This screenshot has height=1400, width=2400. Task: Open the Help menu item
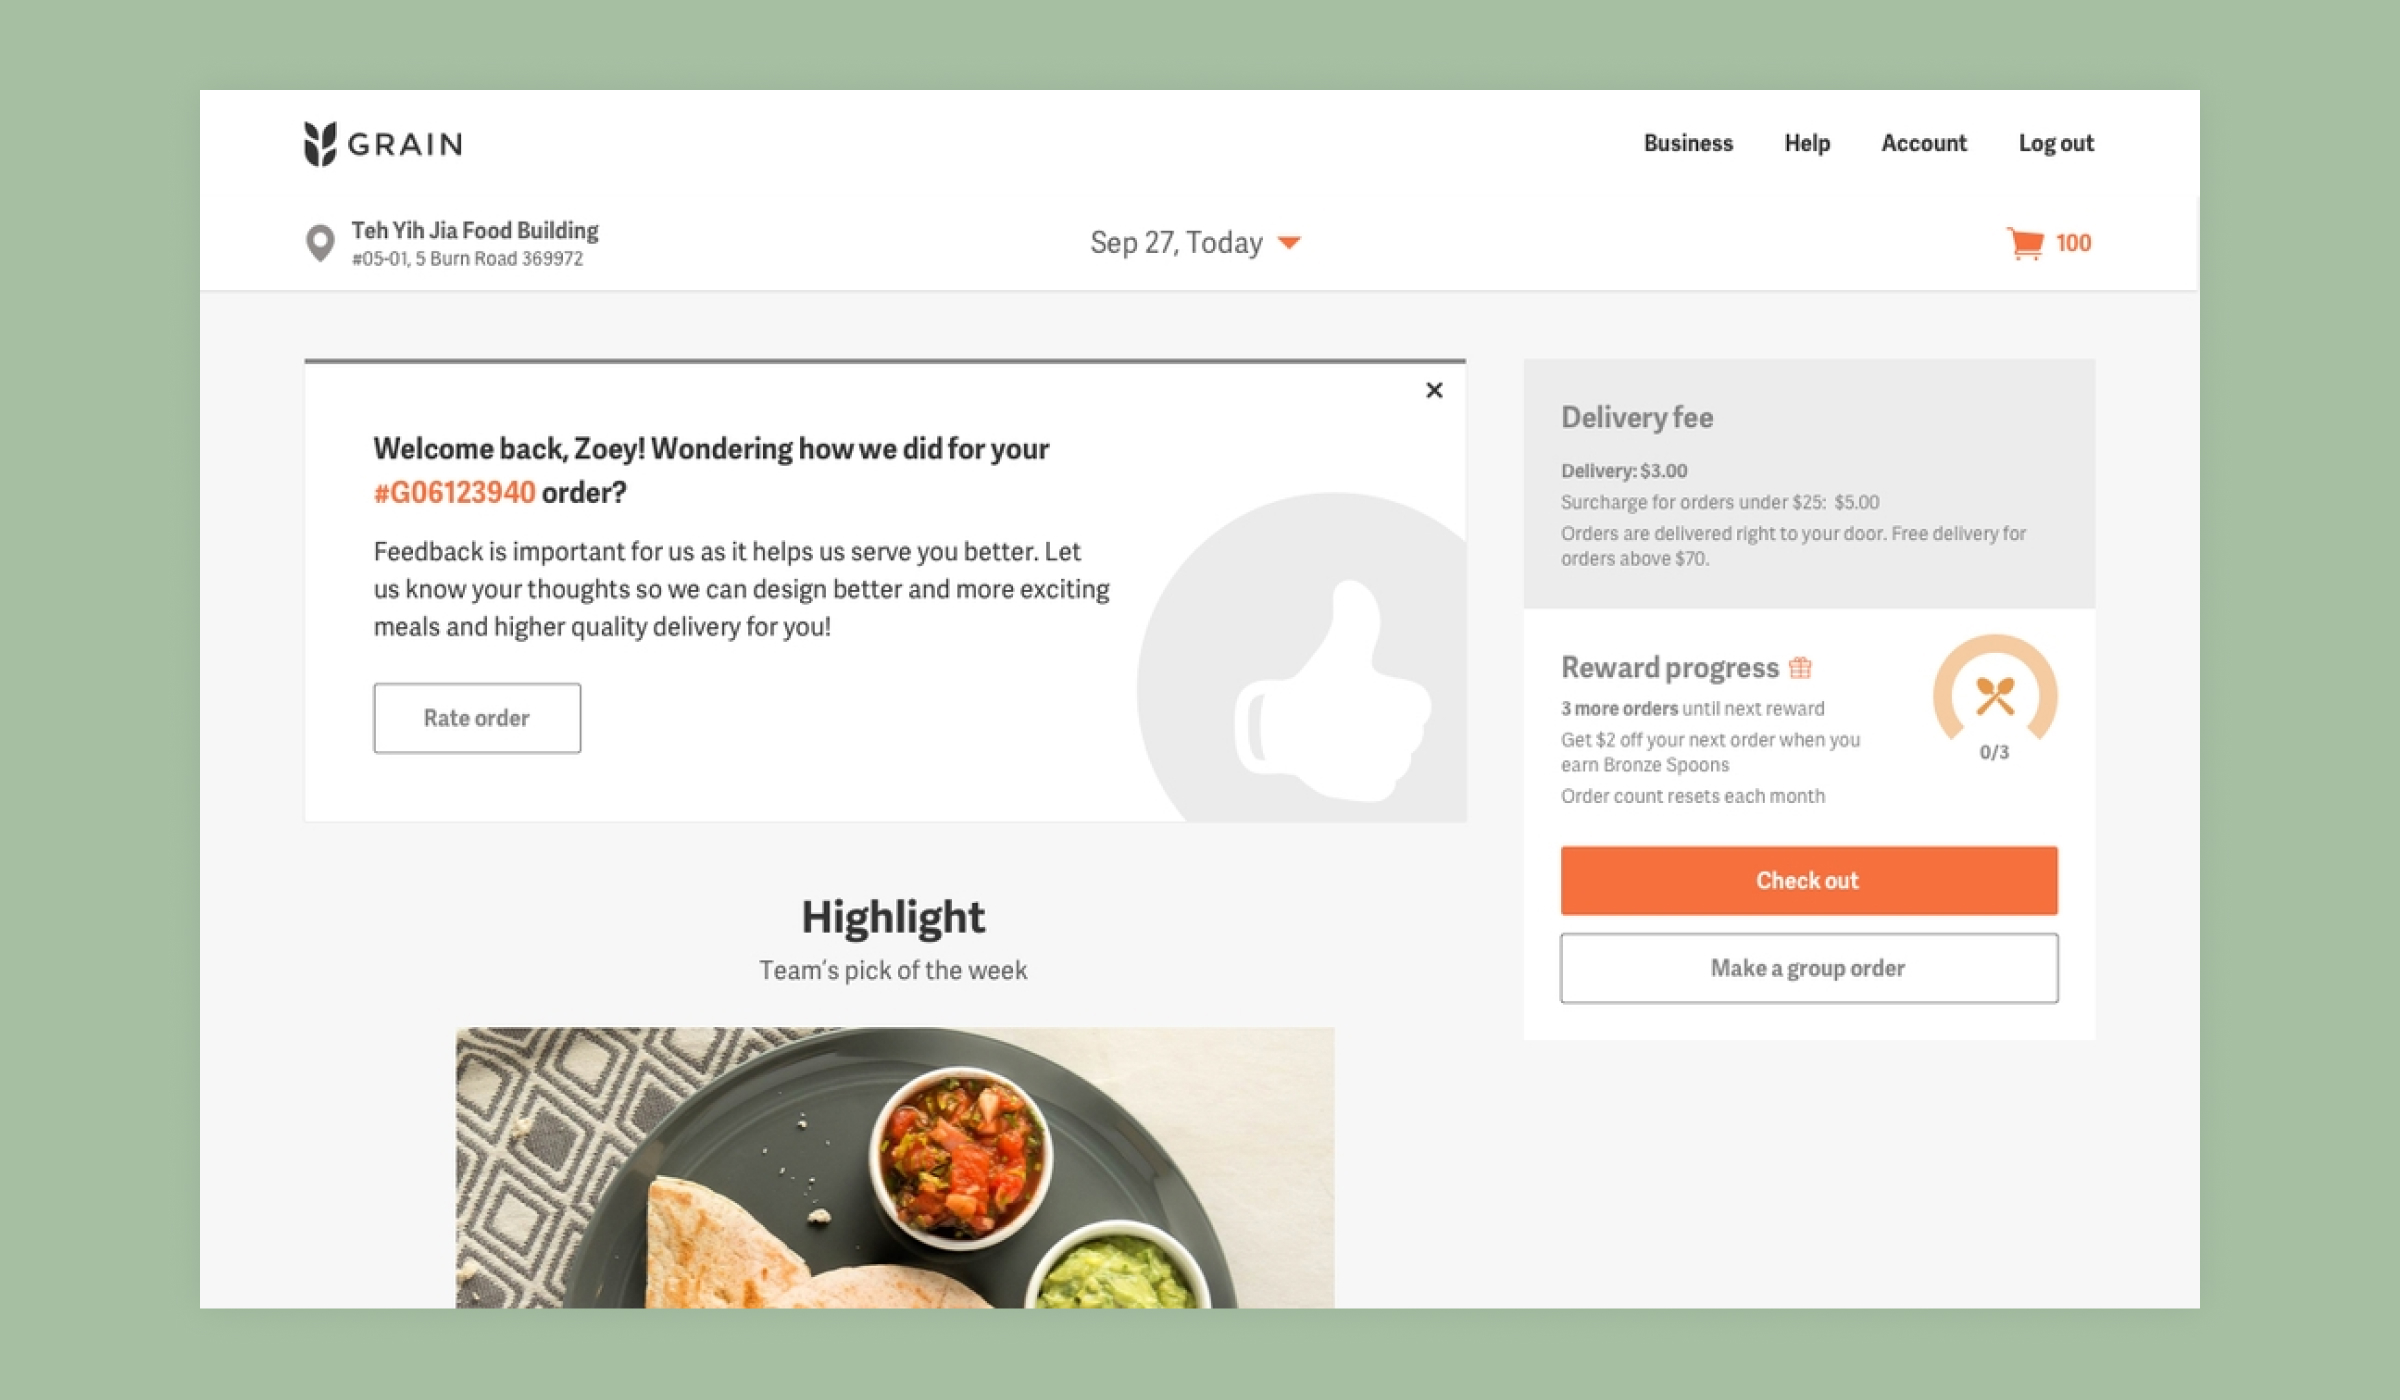(x=1807, y=143)
